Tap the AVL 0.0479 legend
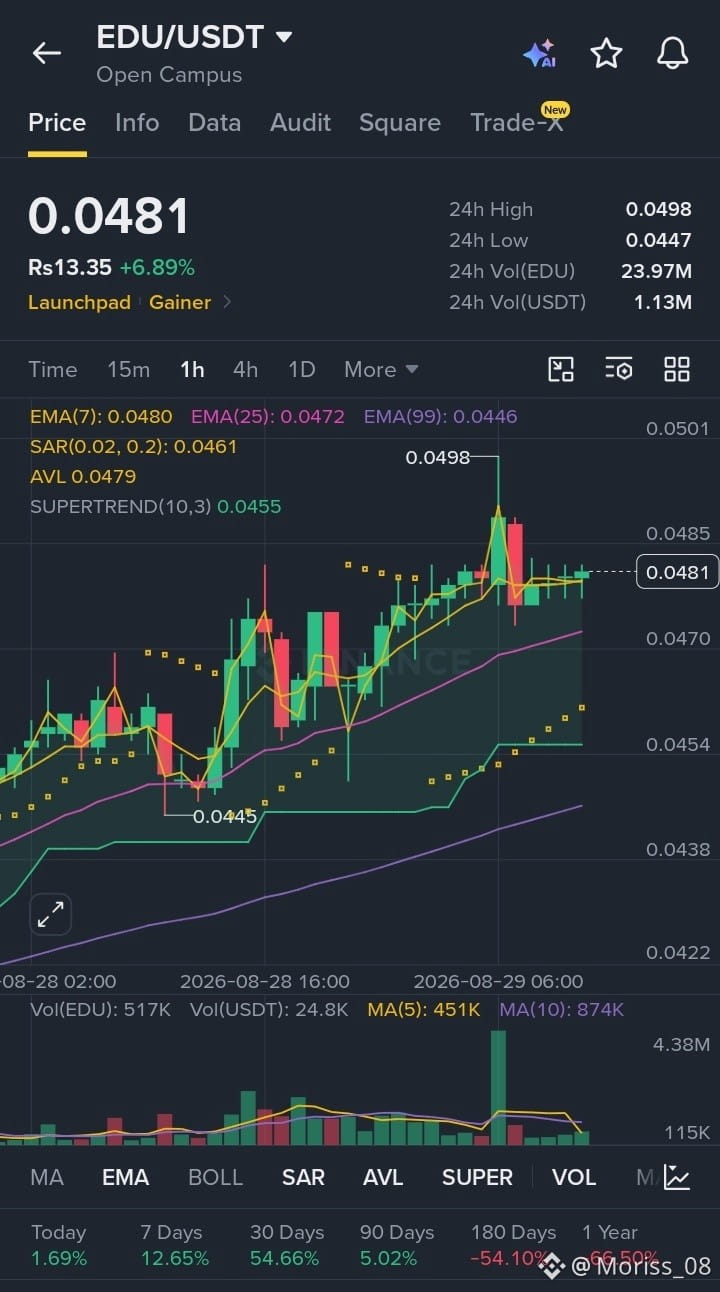 coord(83,476)
